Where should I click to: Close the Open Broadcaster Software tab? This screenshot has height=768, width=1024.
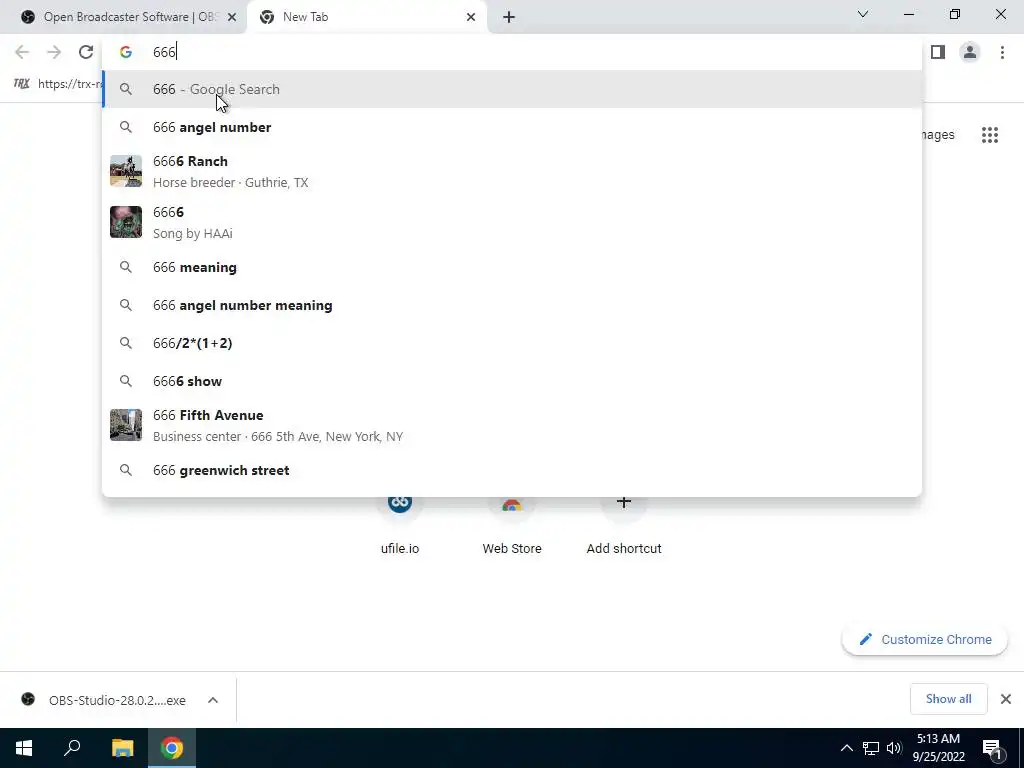point(232,18)
